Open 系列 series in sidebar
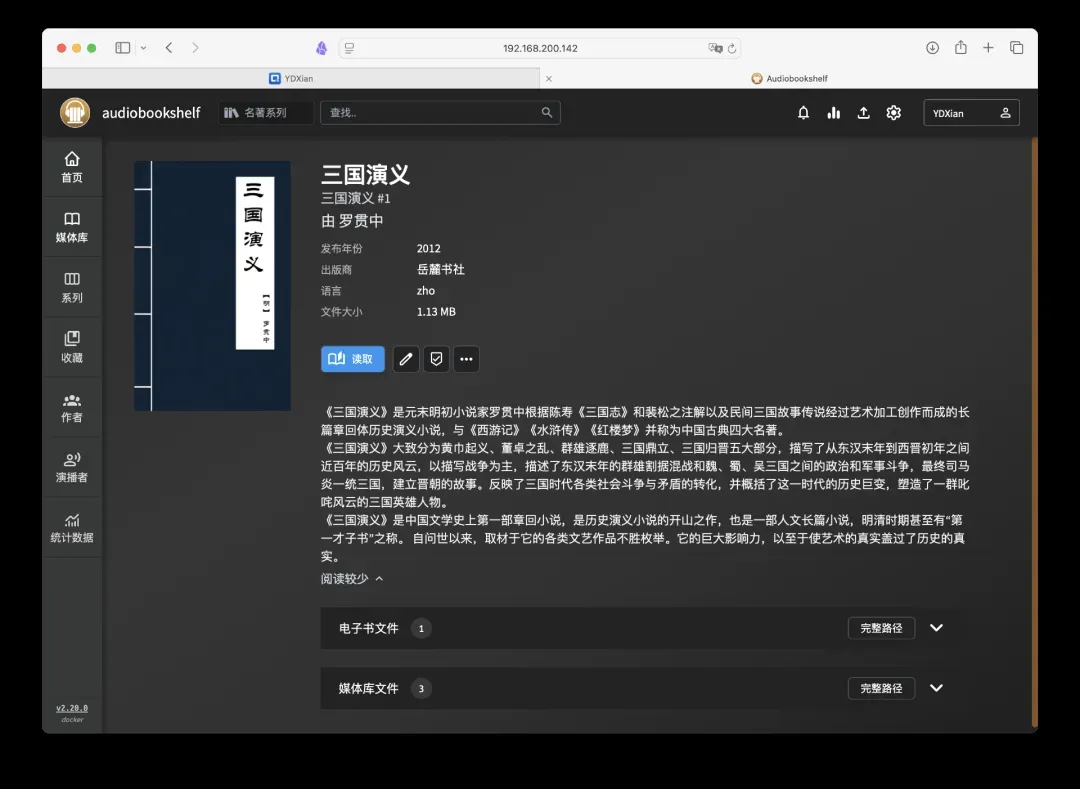The width and height of the screenshot is (1080, 789). tap(72, 287)
